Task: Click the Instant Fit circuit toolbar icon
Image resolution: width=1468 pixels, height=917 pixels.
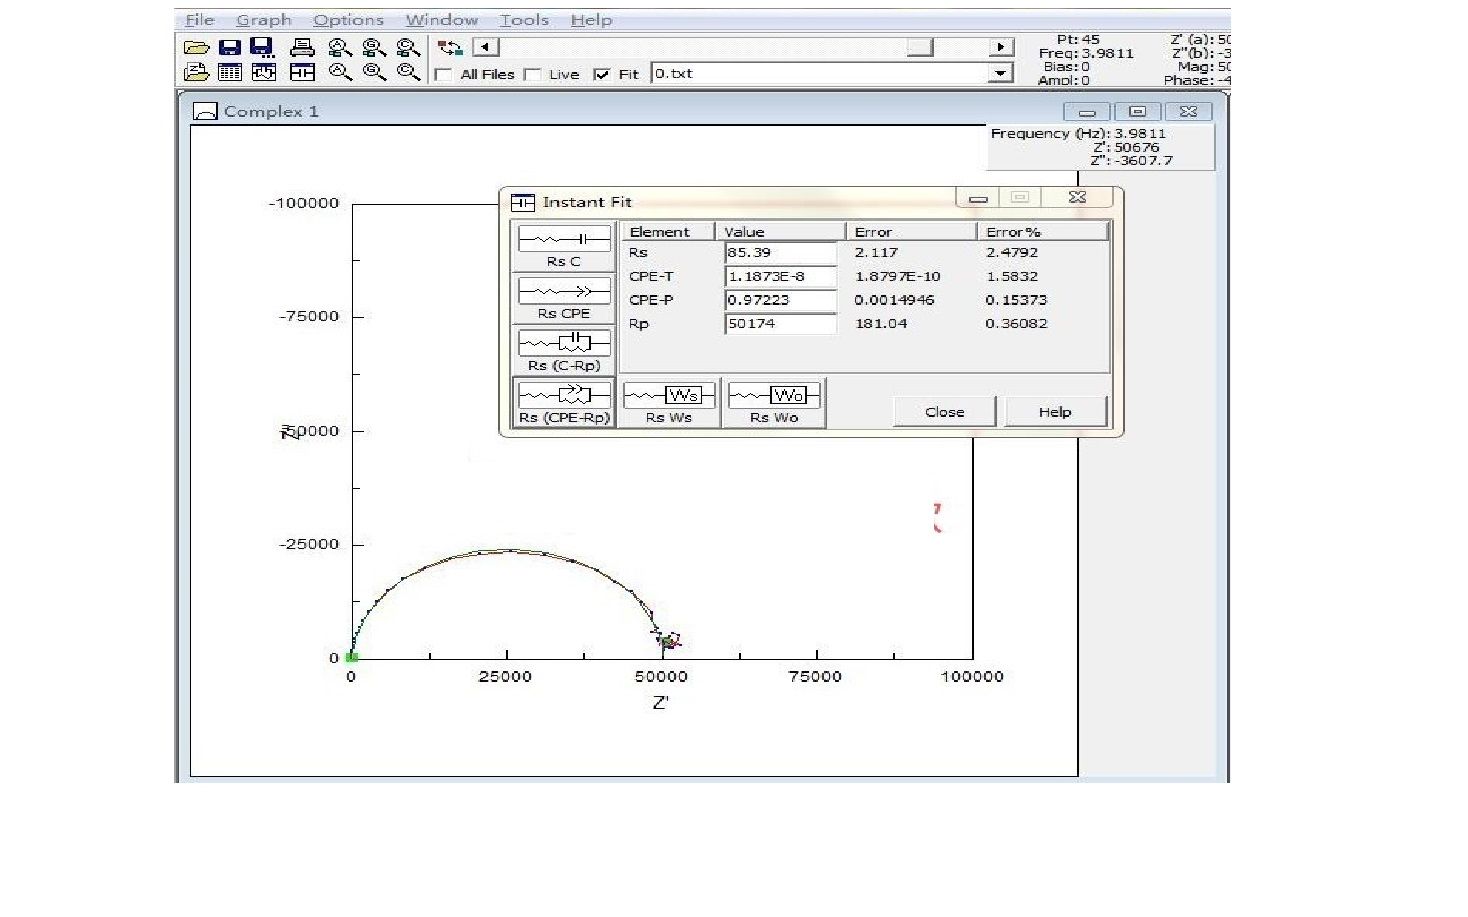Action: coord(302,72)
